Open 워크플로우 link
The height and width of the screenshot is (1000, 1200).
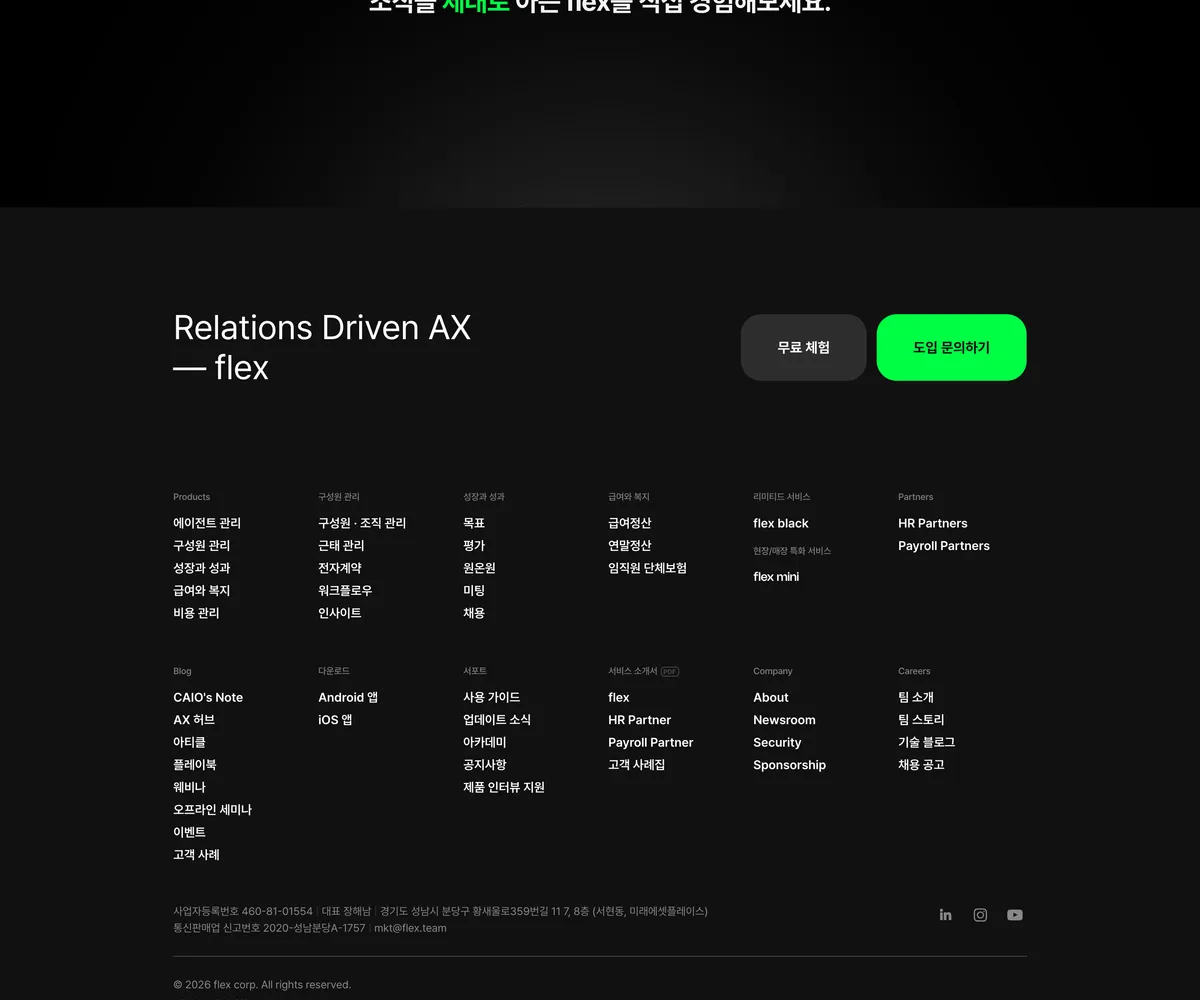[345, 591]
